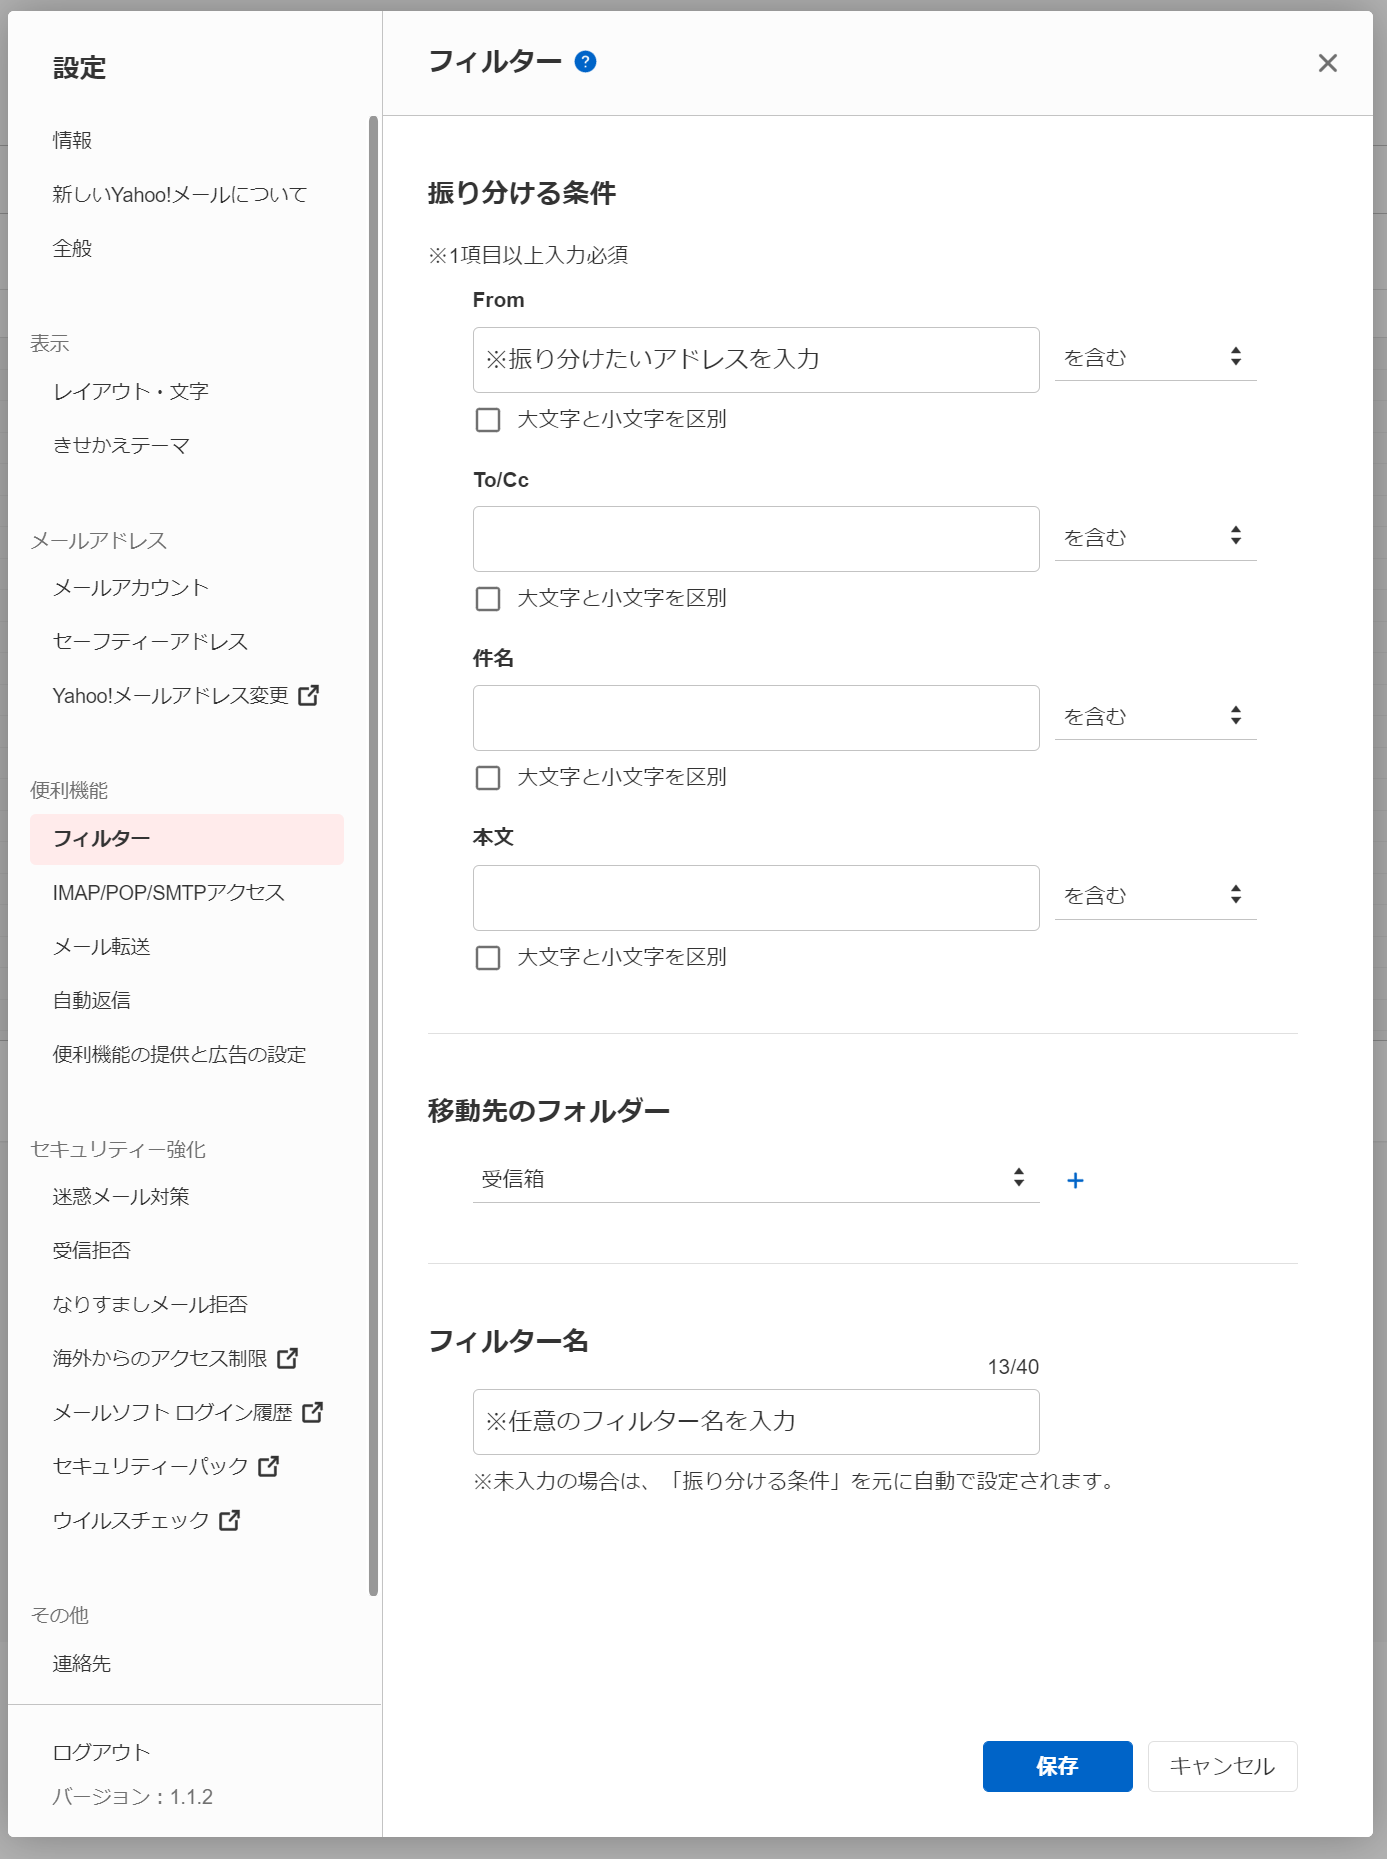Screen dimensions: 1387x1859
Task: Click external link icon beside 海外からのアクセス制限
Action: [288, 1358]
